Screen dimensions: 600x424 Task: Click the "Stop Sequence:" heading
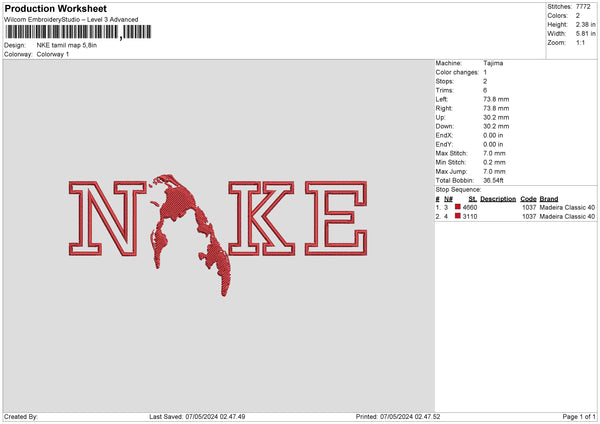[x=458, y=189]
